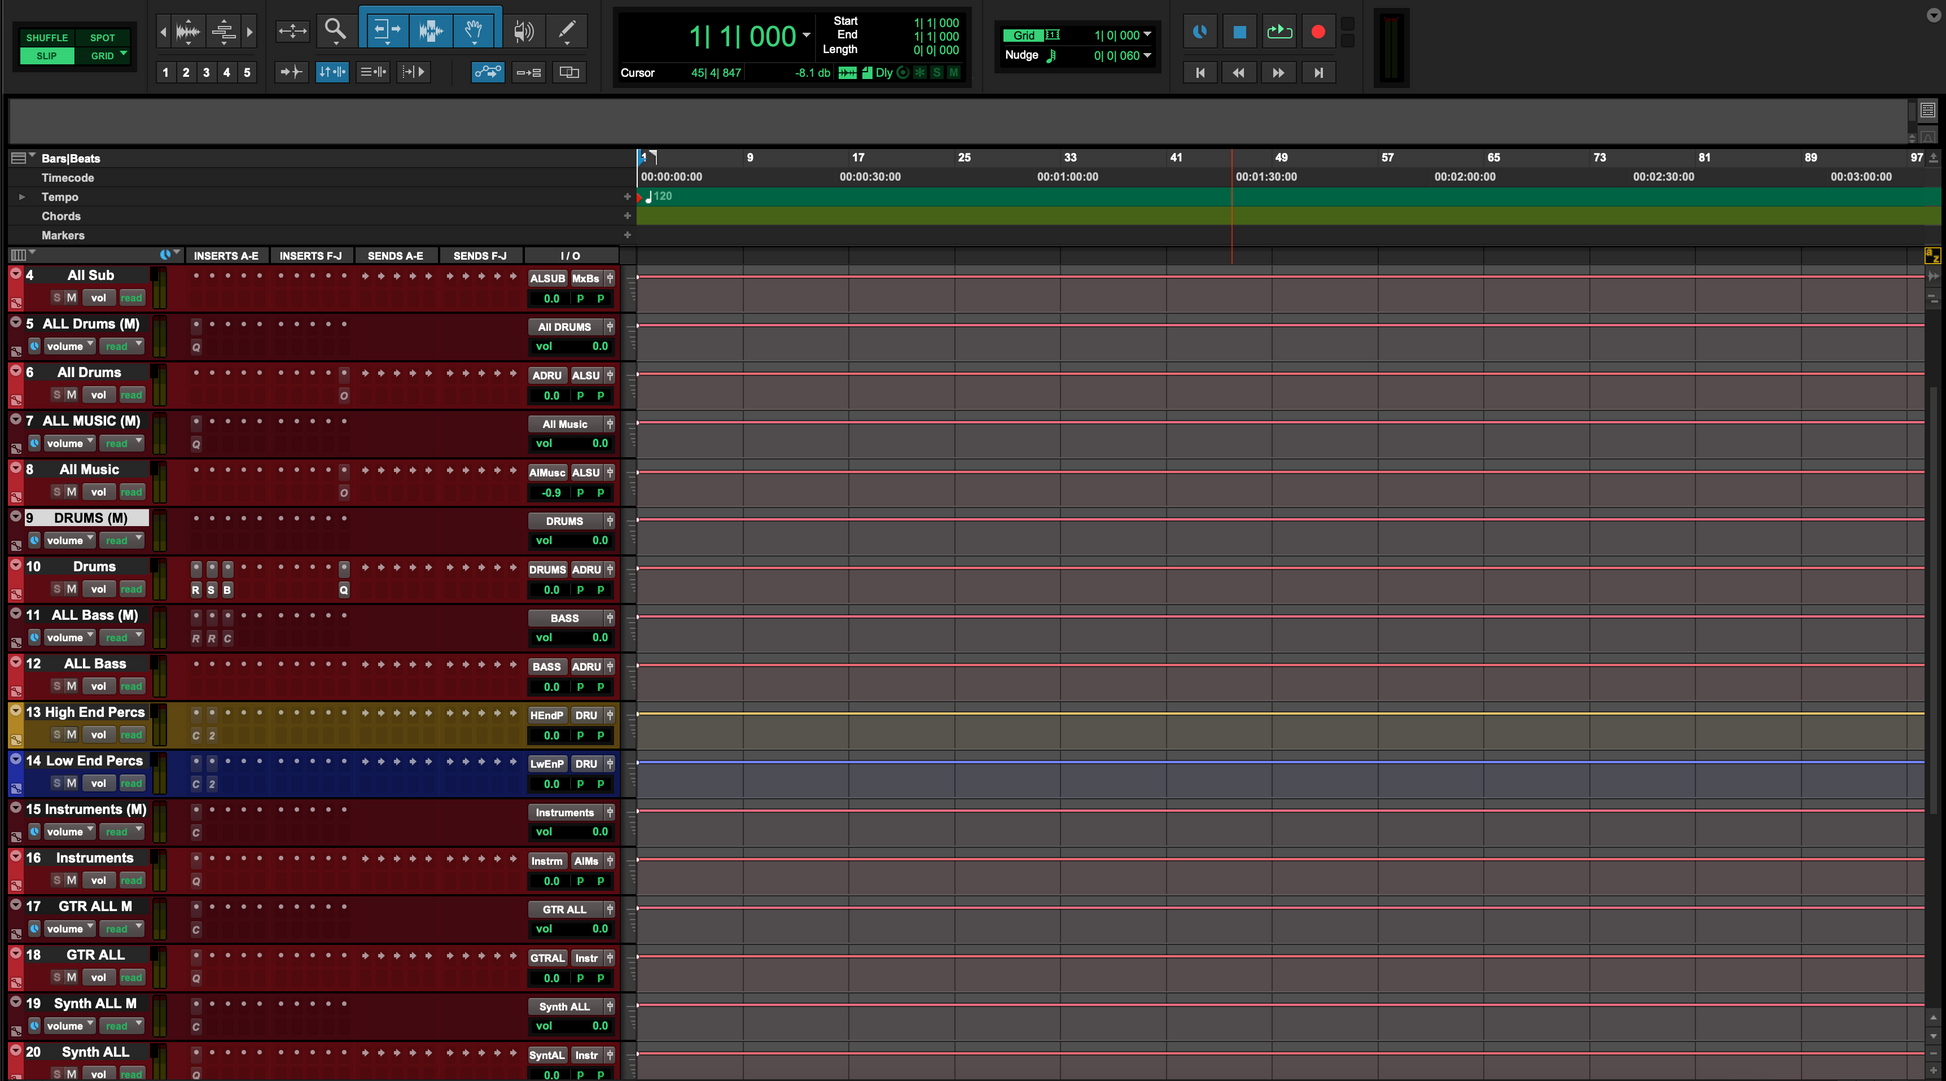Select the Grabber hand tool
1946x1081 pixels.
(x=474, y=31)
